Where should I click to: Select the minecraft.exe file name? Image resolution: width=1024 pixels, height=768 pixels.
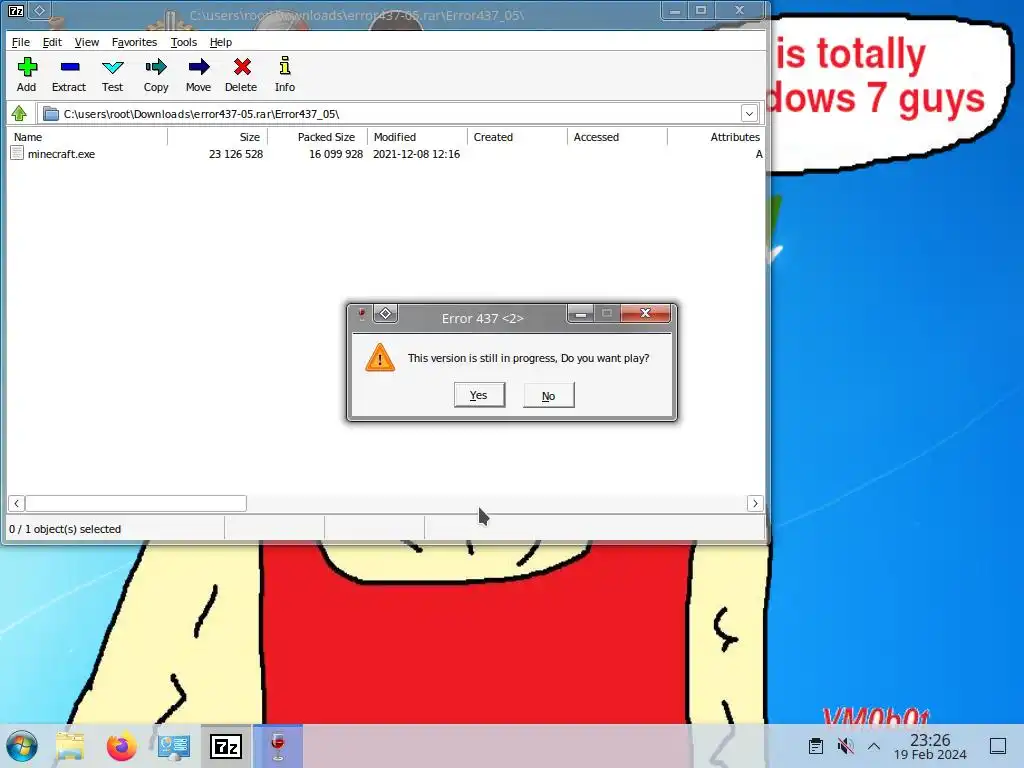(x=61, y=154)
